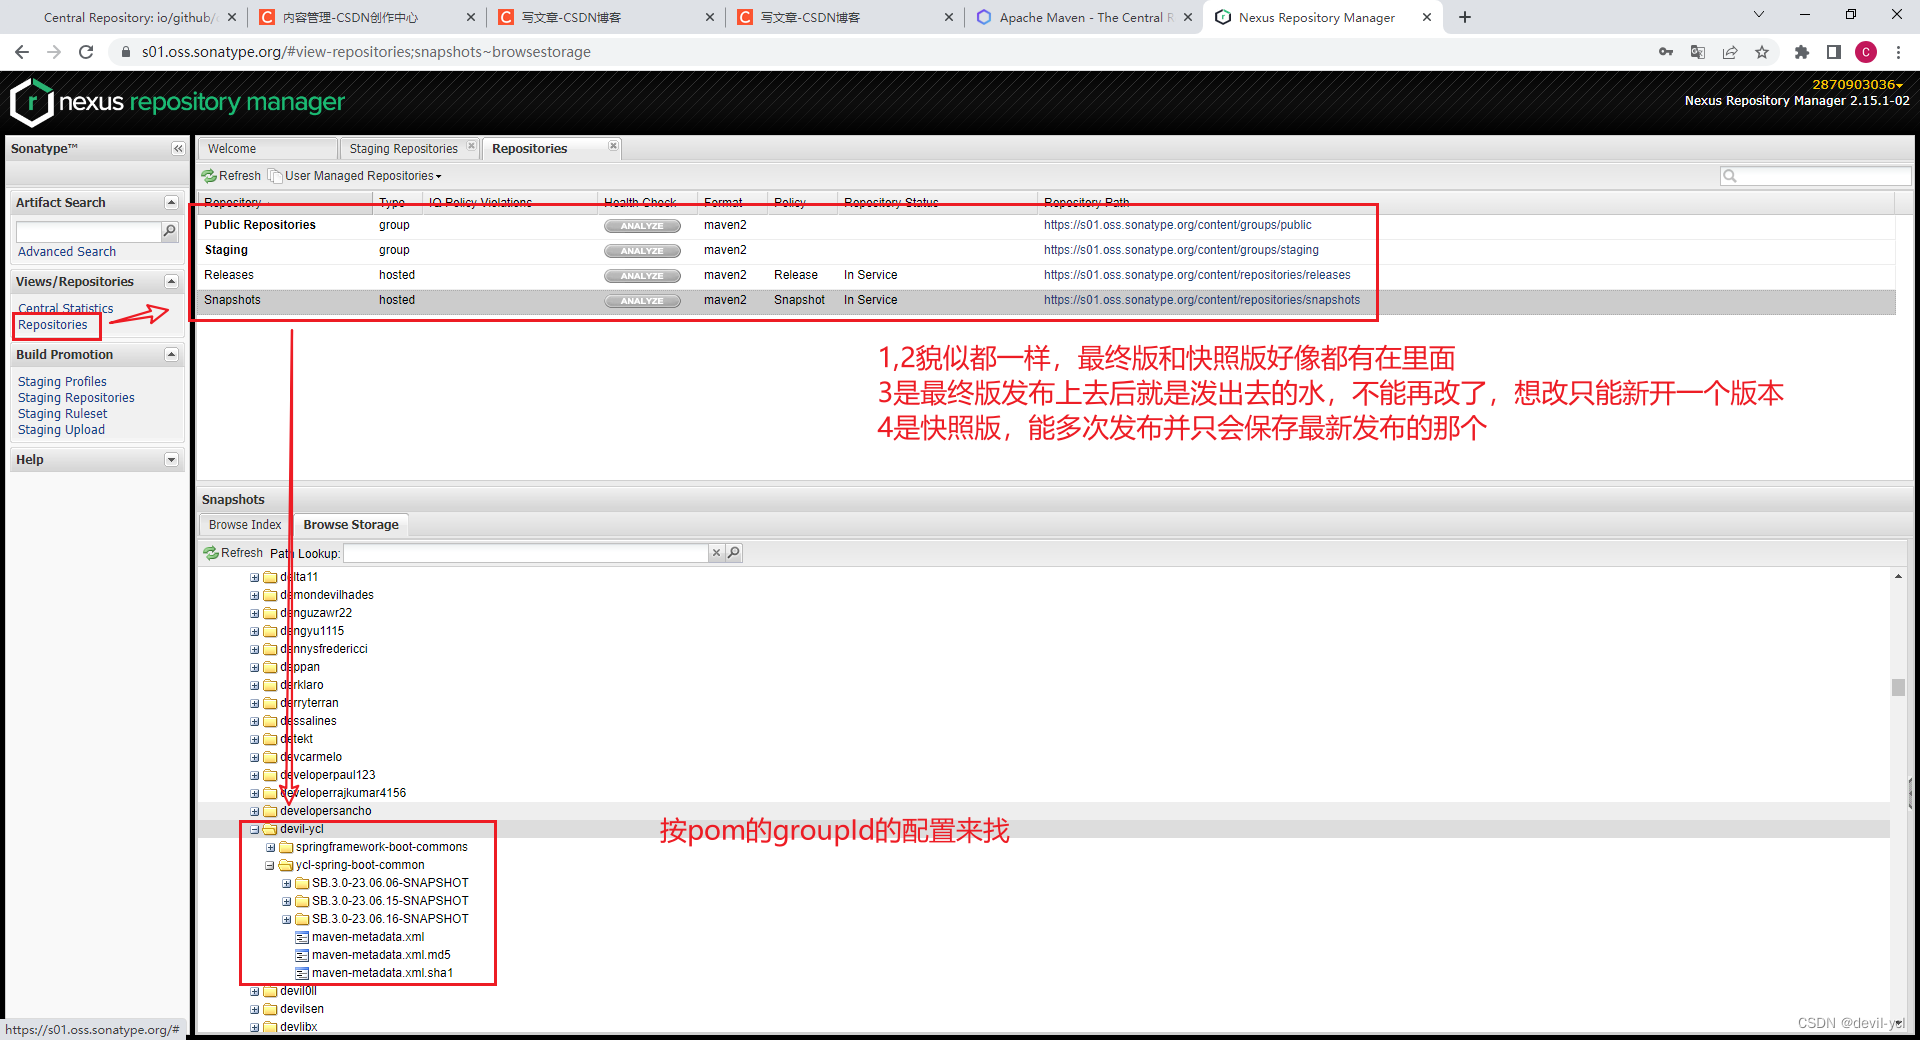Close the Repositories tab
Image resolution: width=1920 pixels, height=1040 pixels.
613,146
